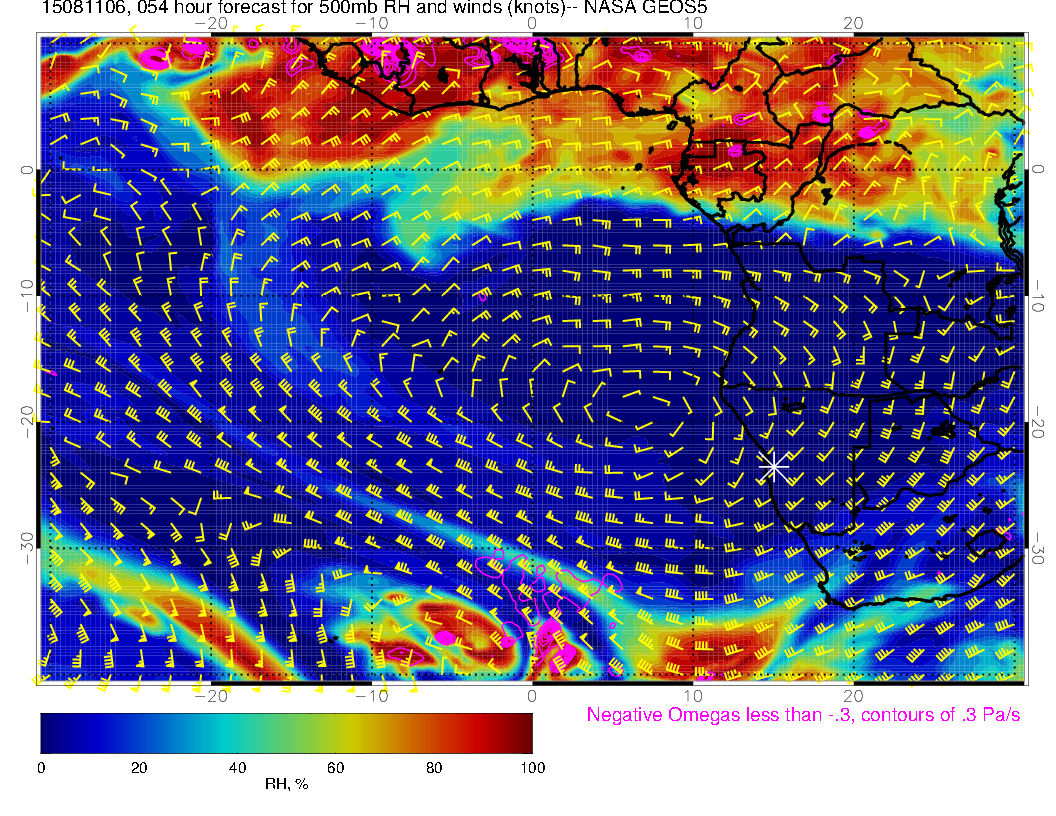Click the RH color scale bar
Viewport: 1056px width, 816px height.
286,733
